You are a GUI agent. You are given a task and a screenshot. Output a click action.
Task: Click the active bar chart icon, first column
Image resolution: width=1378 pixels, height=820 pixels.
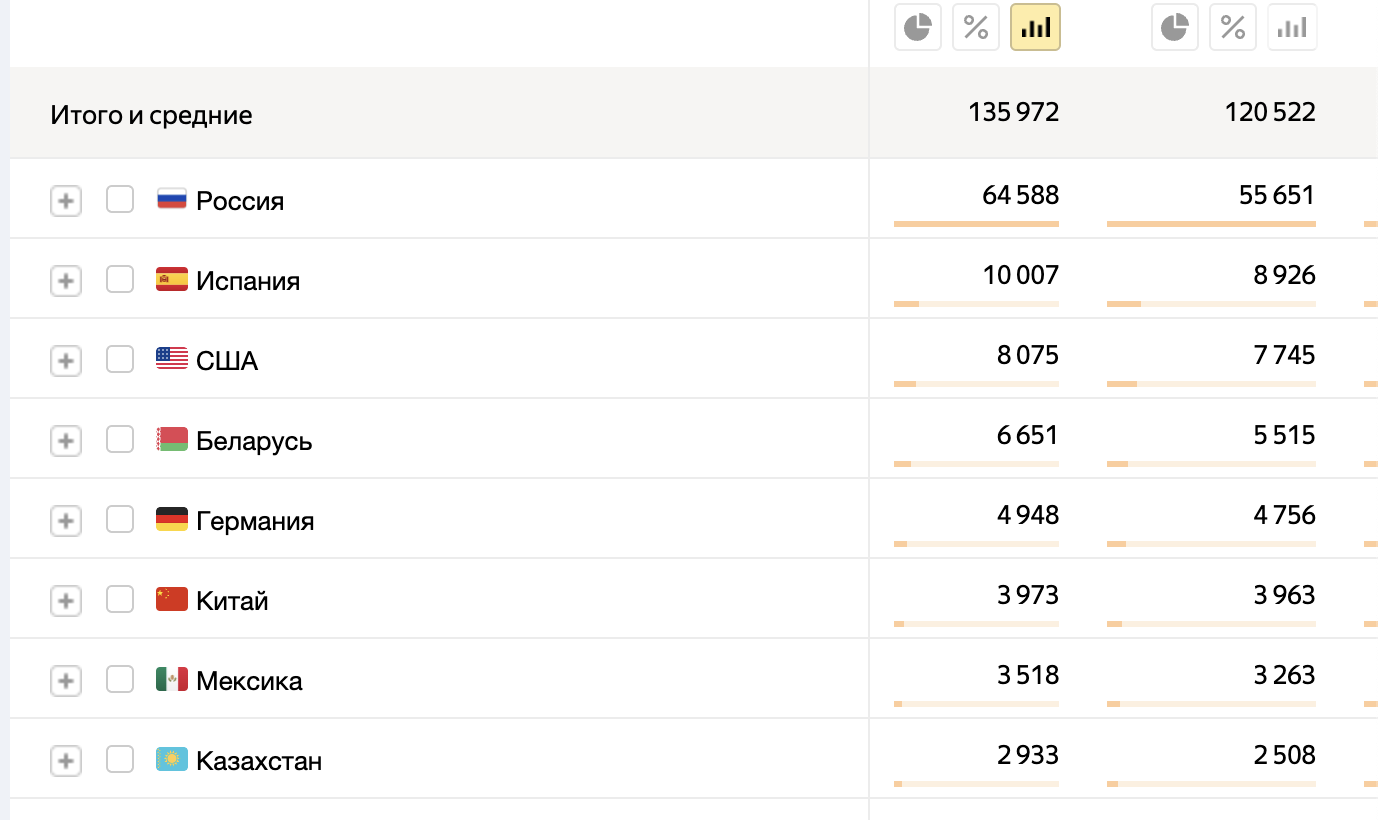[1035, 28]
